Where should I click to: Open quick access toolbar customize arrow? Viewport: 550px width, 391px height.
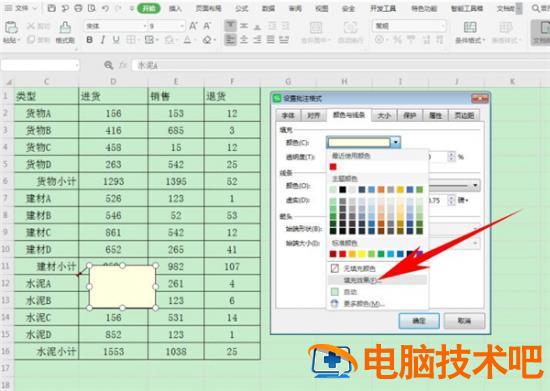coord(132,8)
